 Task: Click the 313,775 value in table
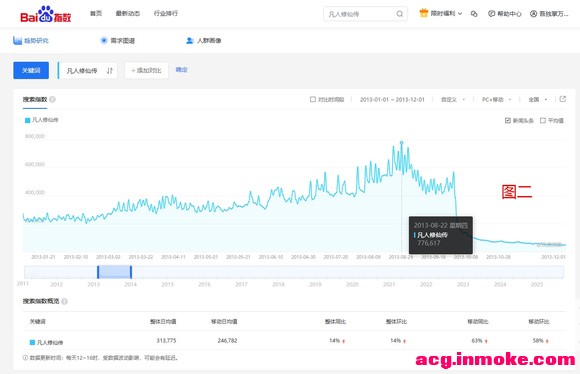tap(166, 340)
